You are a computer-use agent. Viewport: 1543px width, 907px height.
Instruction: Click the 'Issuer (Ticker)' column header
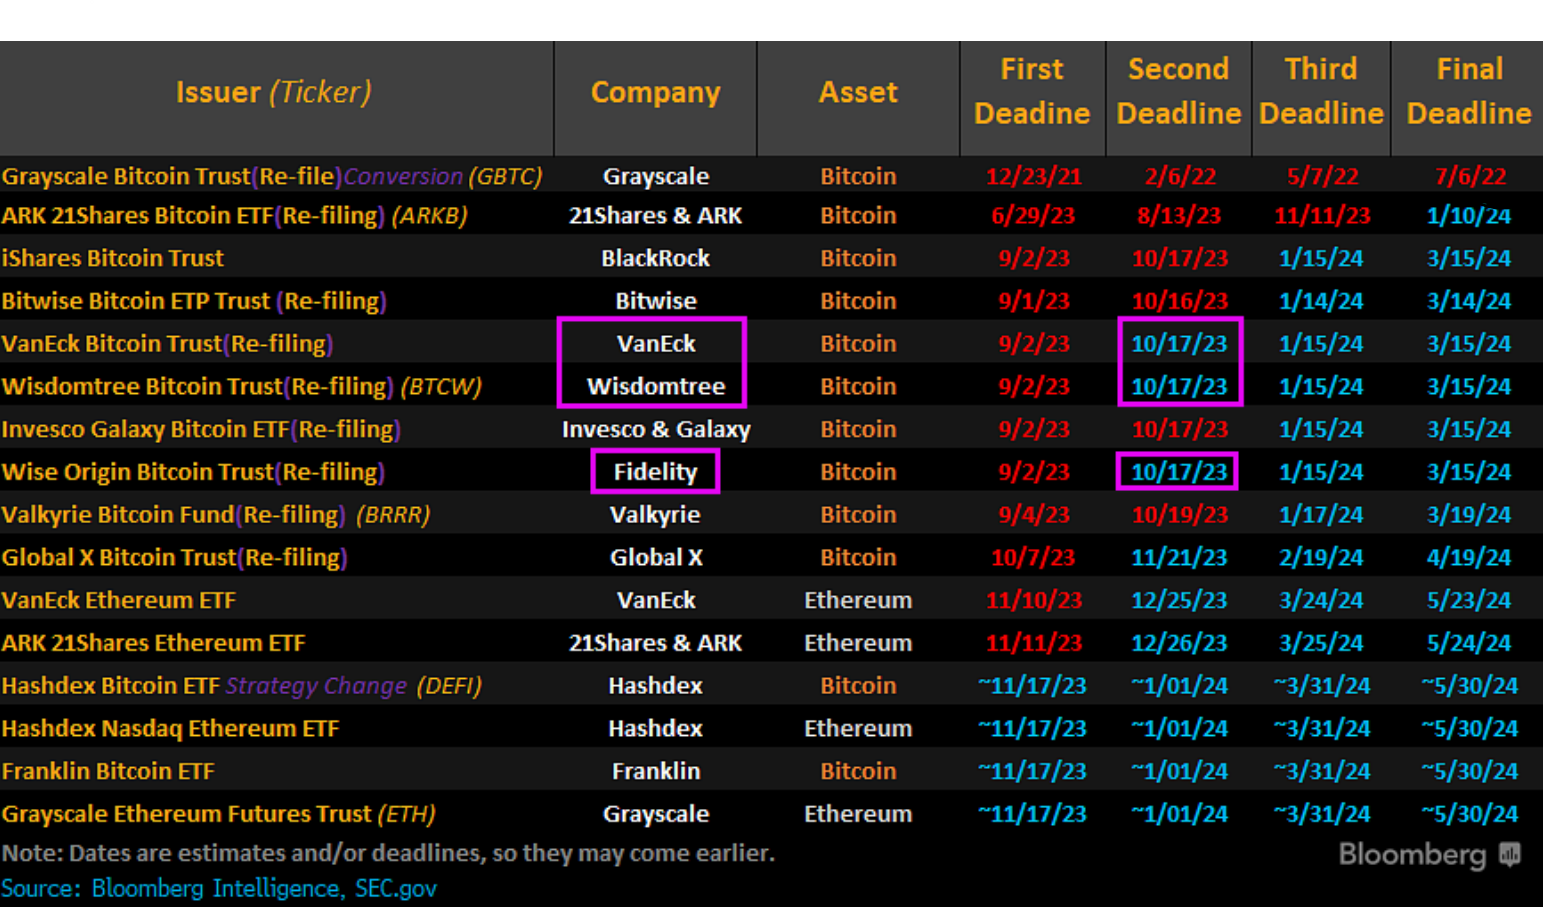pyautogui.click(x=274, y=92)
